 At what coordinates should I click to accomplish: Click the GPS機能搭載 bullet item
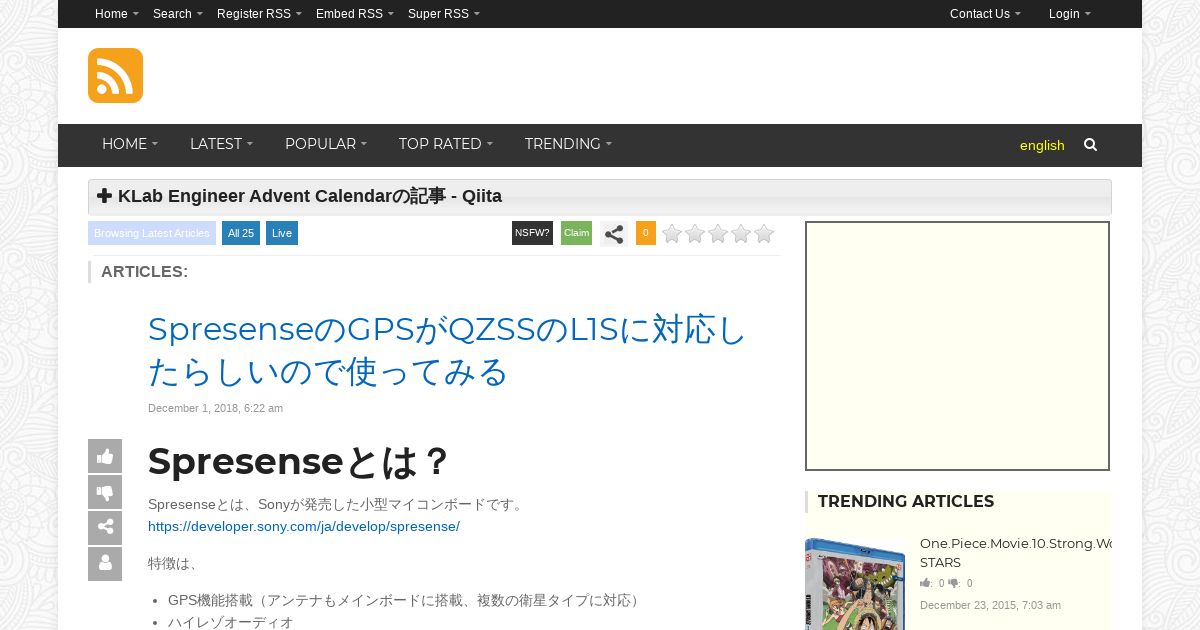pos(405,600)
